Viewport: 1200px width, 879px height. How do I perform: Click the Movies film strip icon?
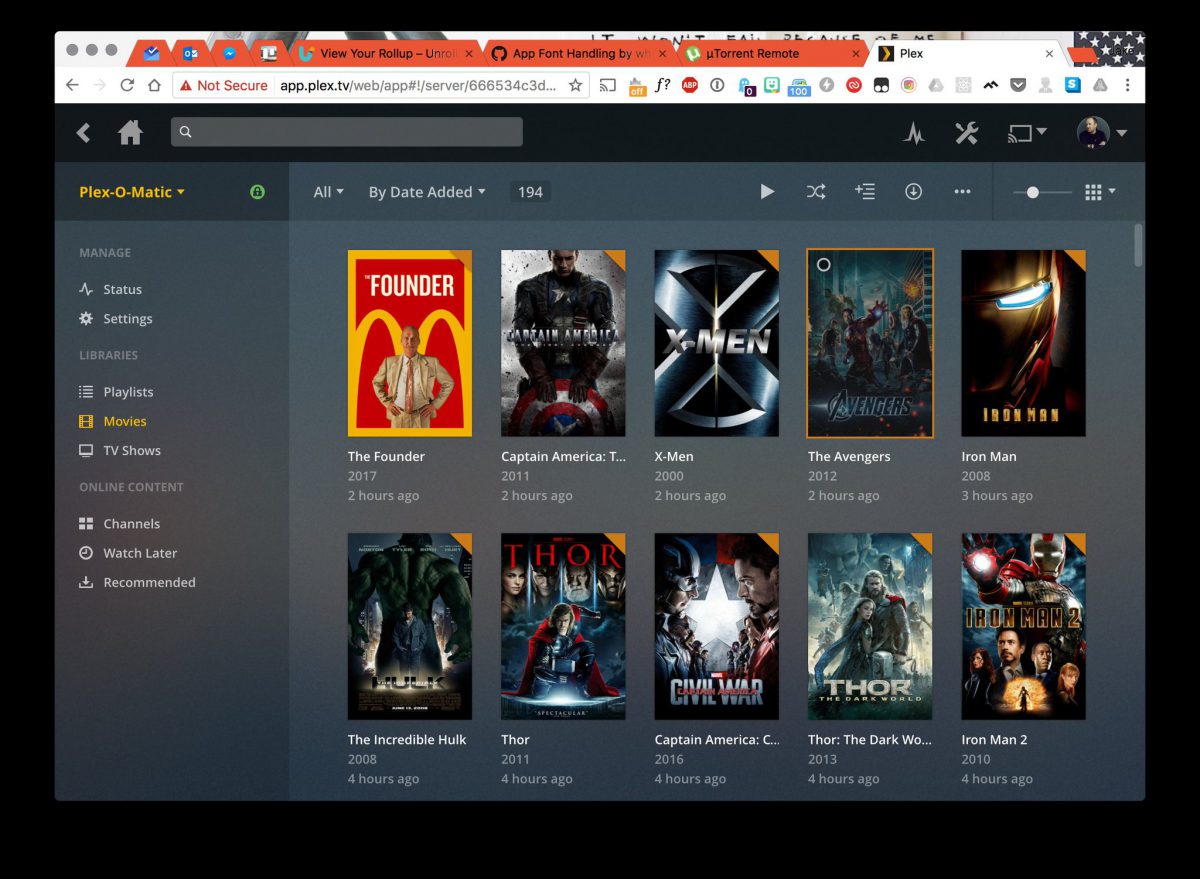pos(86,421)
